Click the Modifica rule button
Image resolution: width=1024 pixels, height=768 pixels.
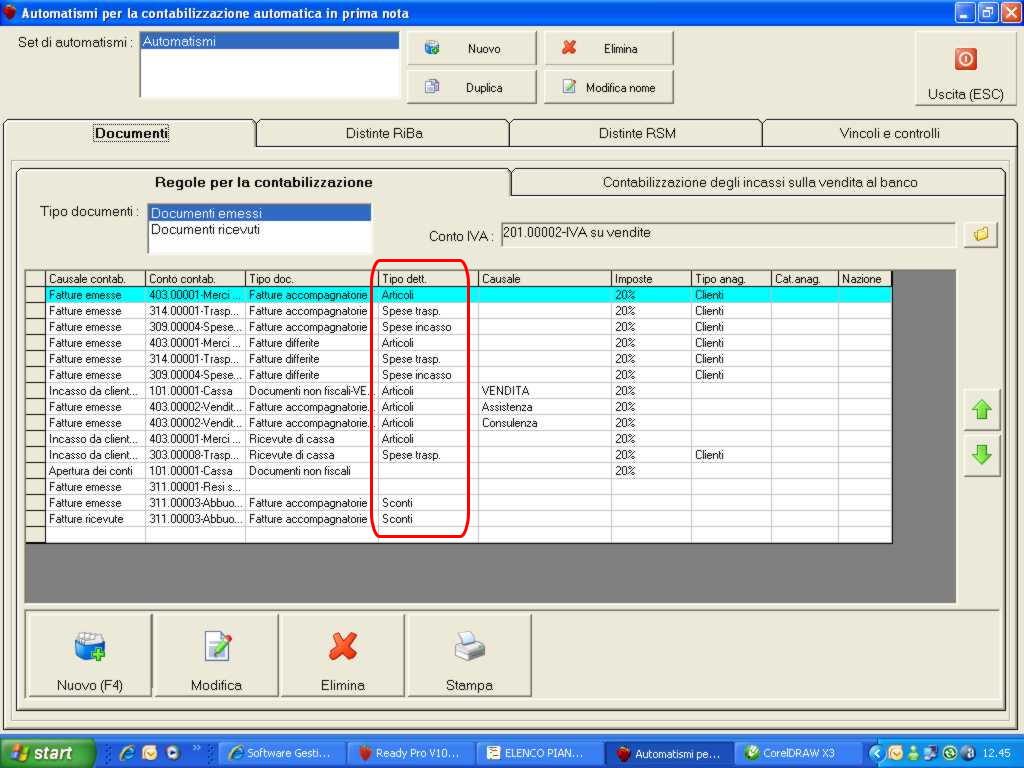click(x=216, y=655)
